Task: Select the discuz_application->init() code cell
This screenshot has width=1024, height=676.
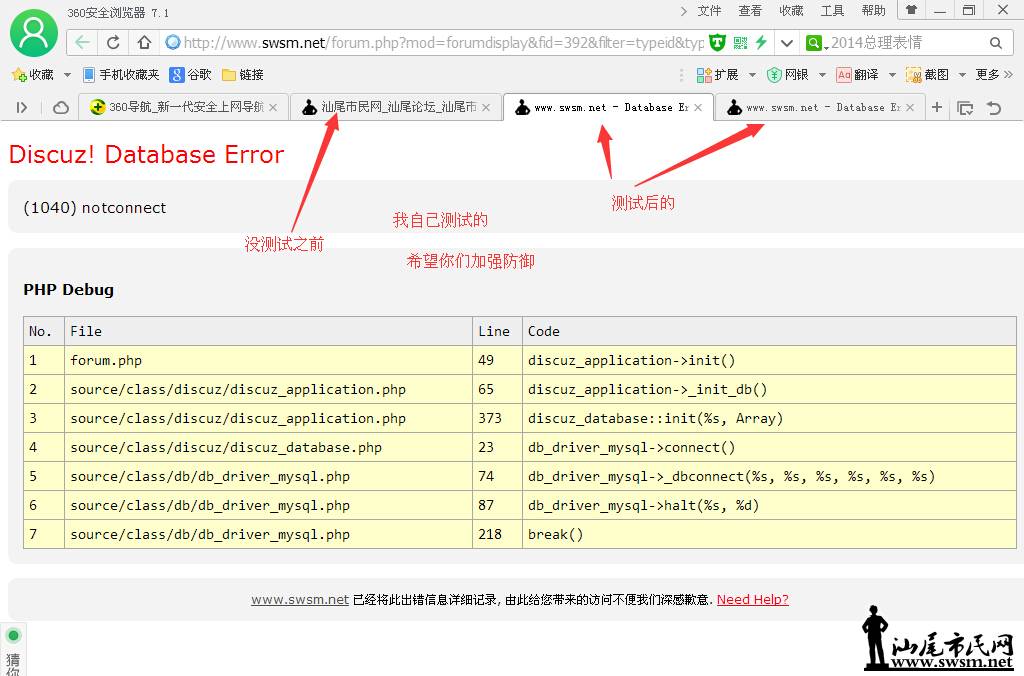Action: point(769,361)
